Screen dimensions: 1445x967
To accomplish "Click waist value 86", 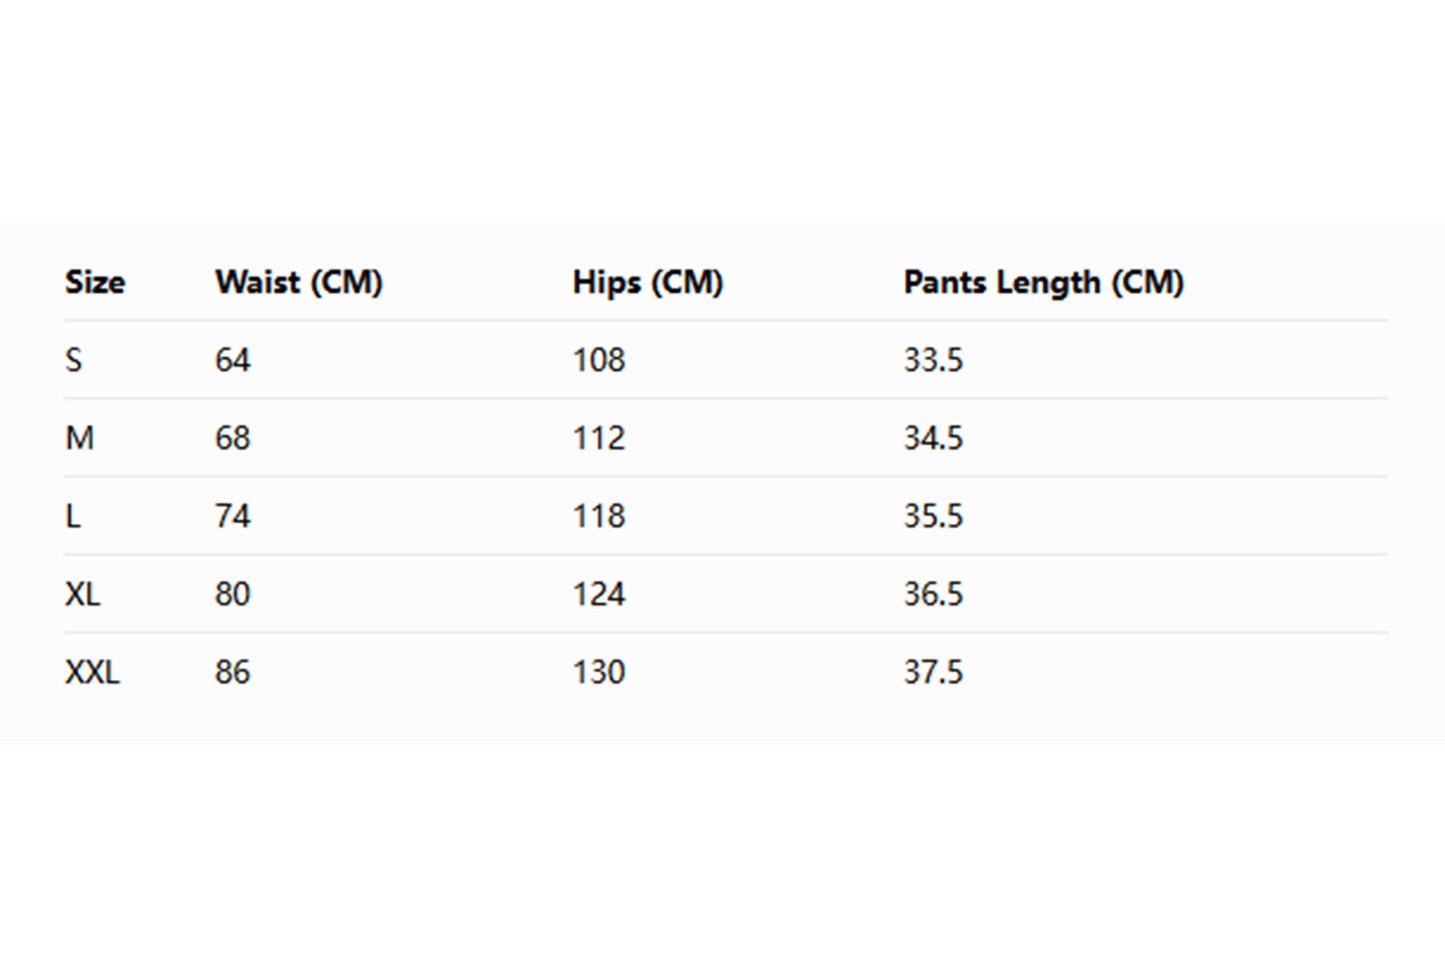I will [x=232, y=672].
